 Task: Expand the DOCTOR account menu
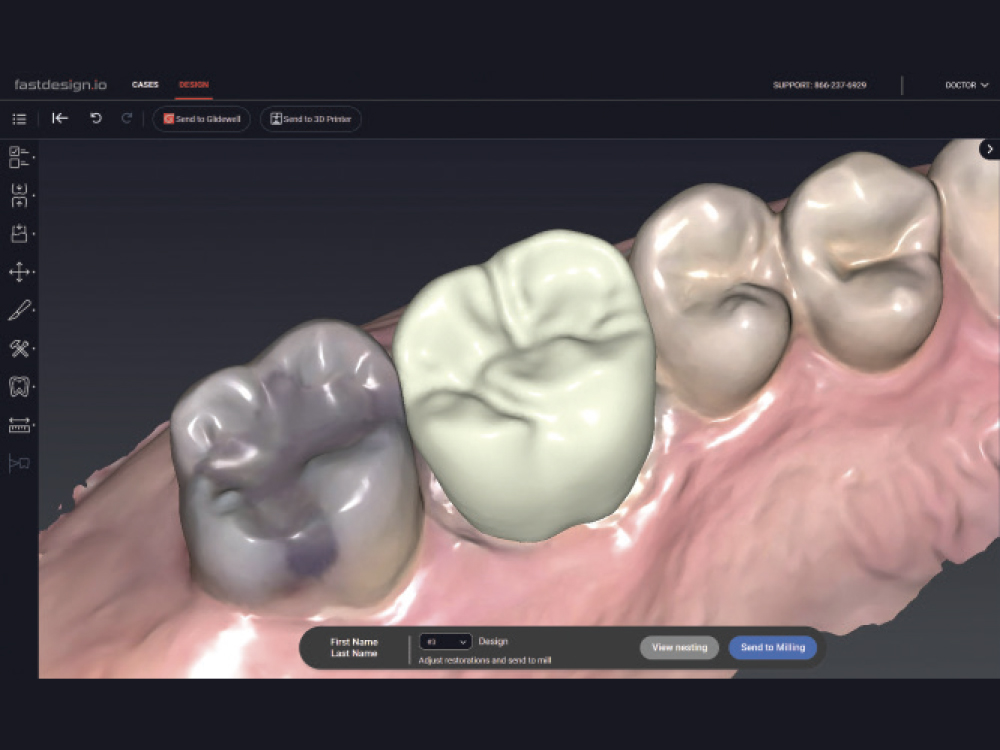coord(966,85)
